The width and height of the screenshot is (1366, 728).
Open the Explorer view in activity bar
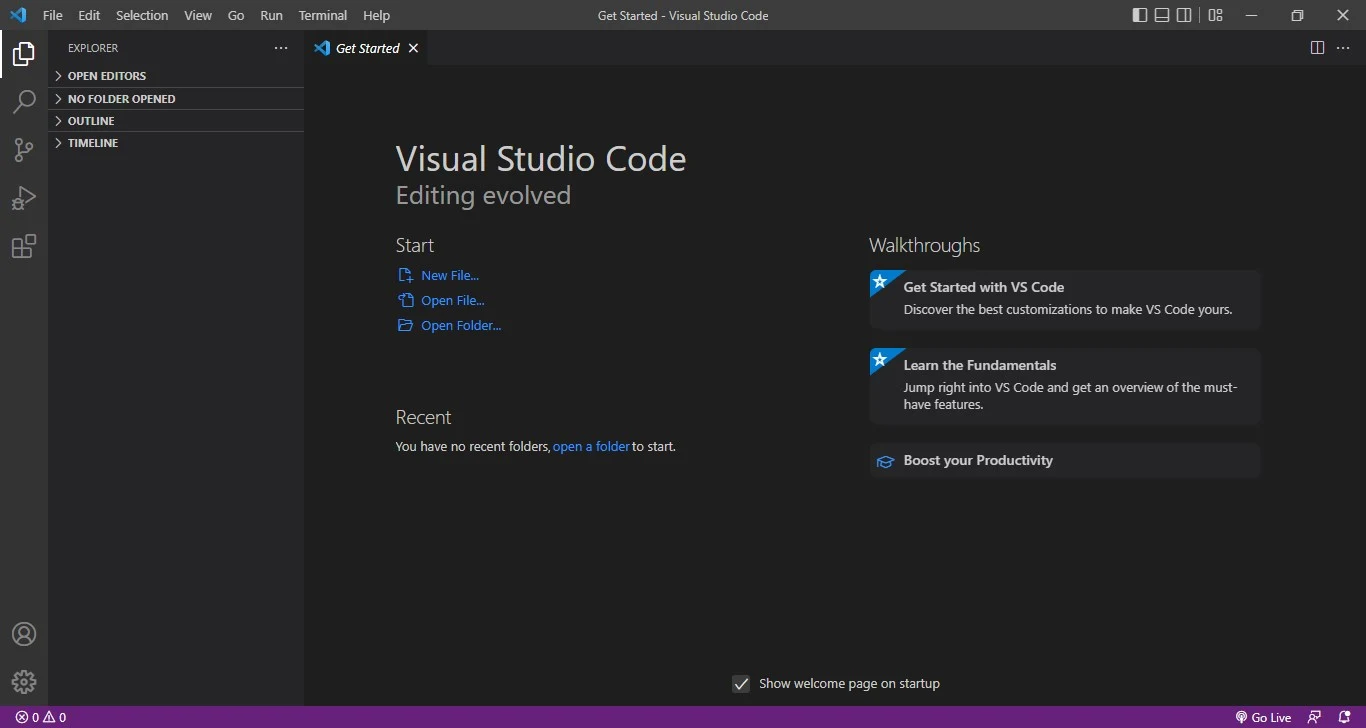pyautogui.click(x=24, y=54)
